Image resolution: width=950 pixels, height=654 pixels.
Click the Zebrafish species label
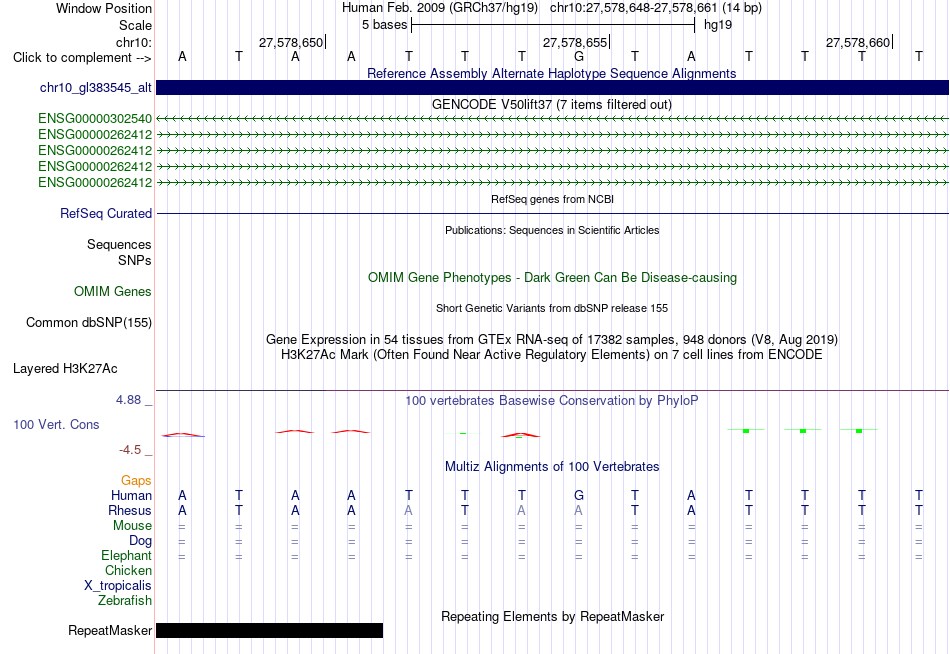point(125,601)
